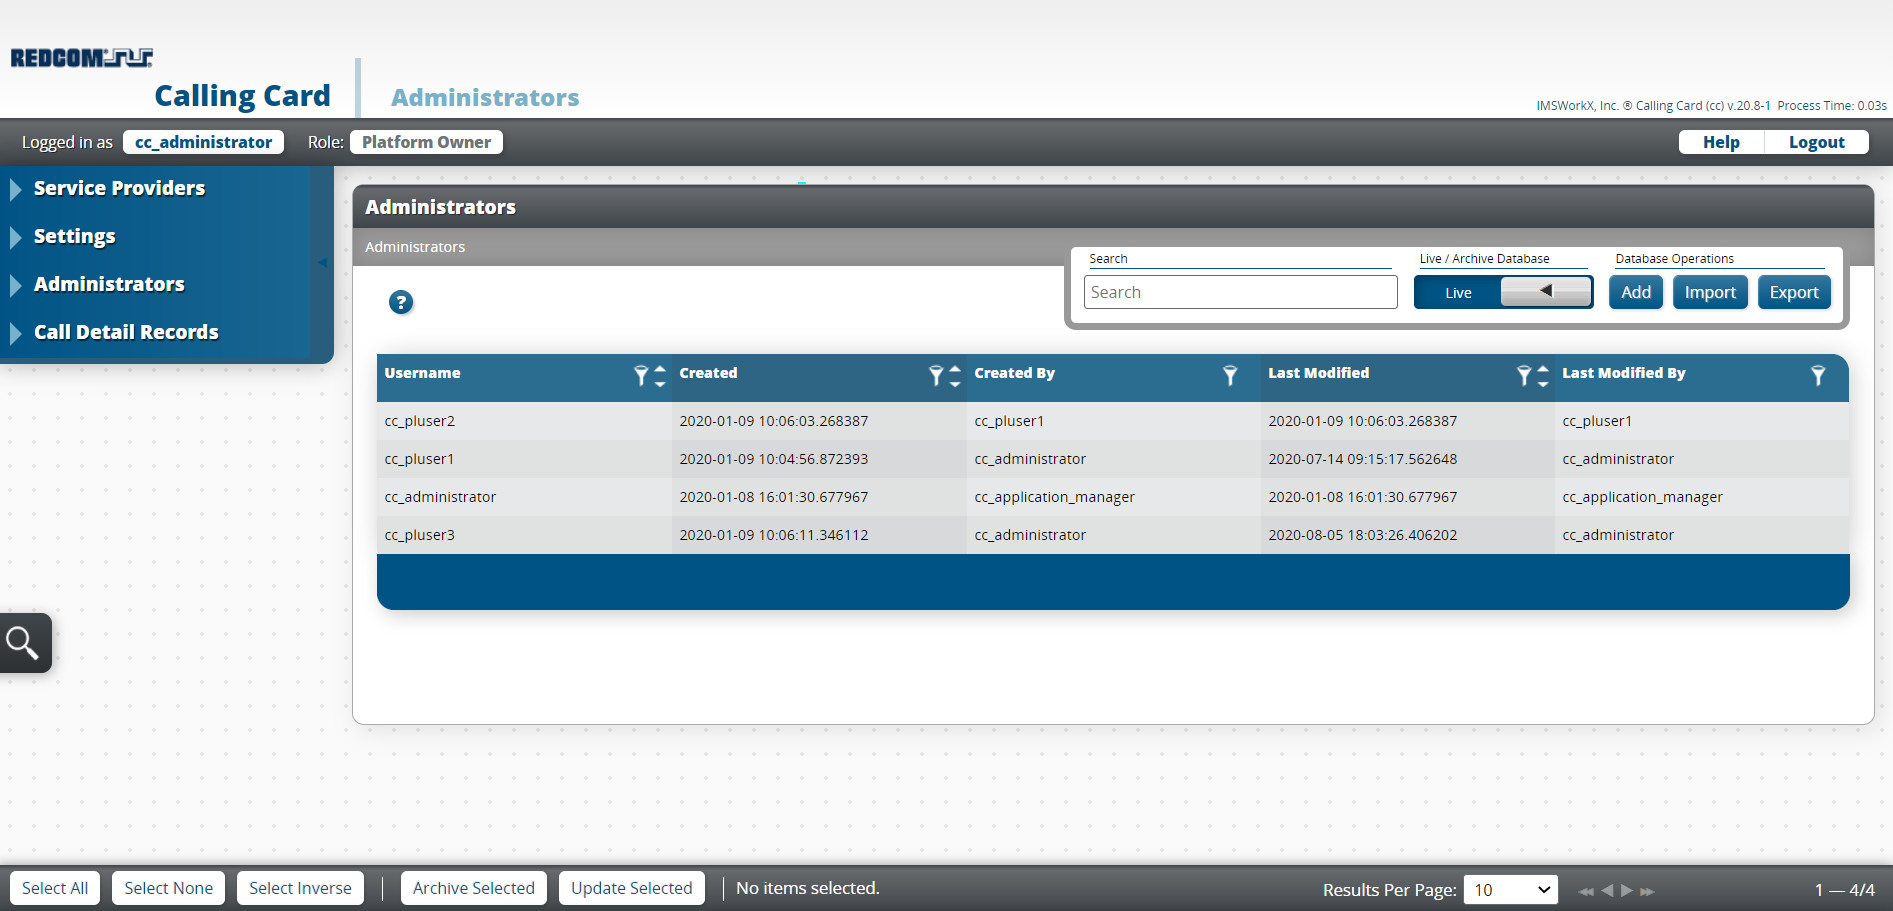Switch the Live / Archive Database slider to Archive
The image size is (1893, 911).
1545,291
